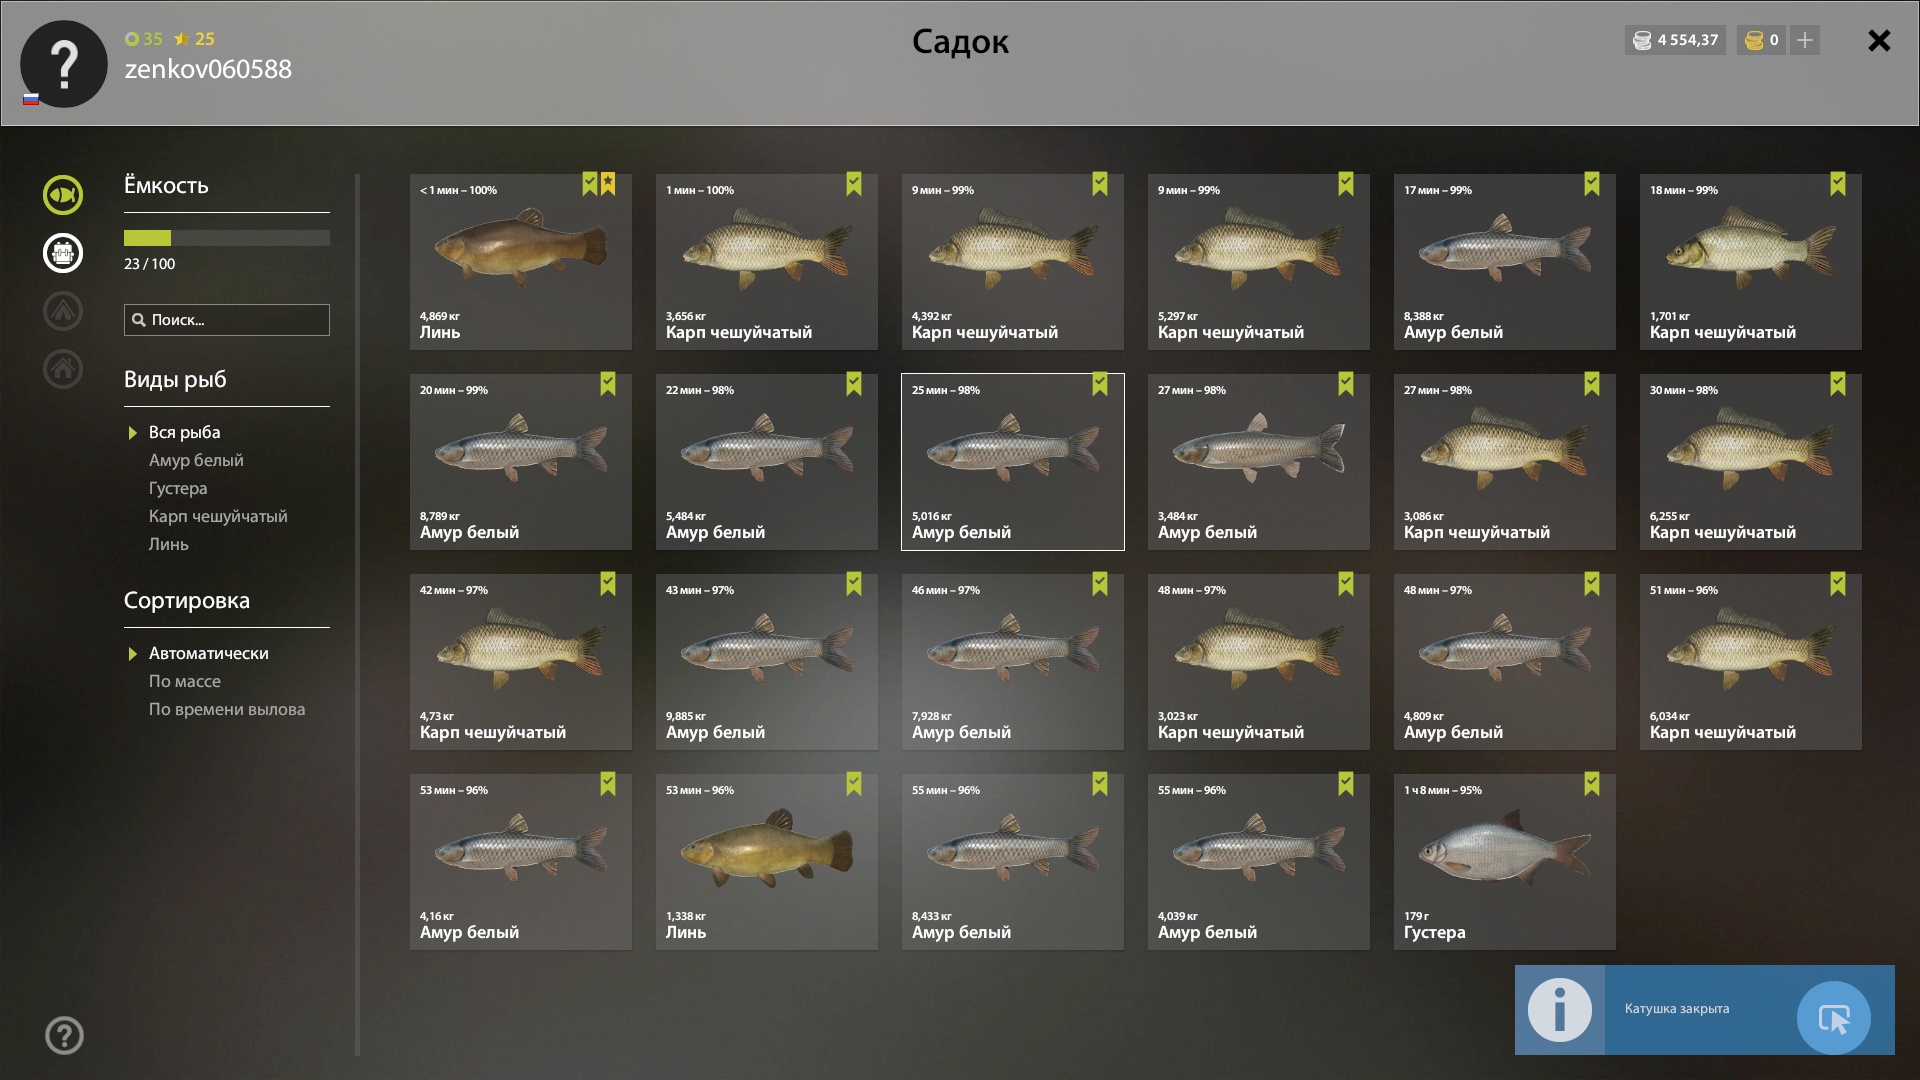
Task: Click the greyed-out house sidebar icon
Action: [x=62, y=369]
